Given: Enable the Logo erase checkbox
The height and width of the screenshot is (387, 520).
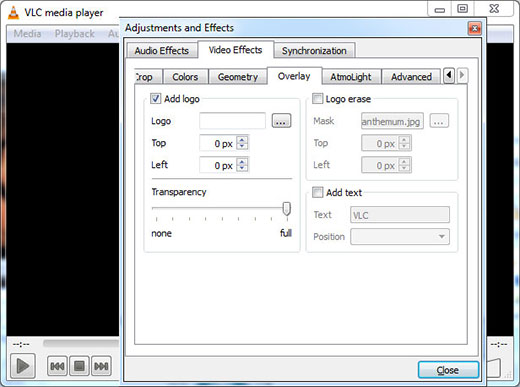Looking at the screenshot, I should (x=317, y=99).
